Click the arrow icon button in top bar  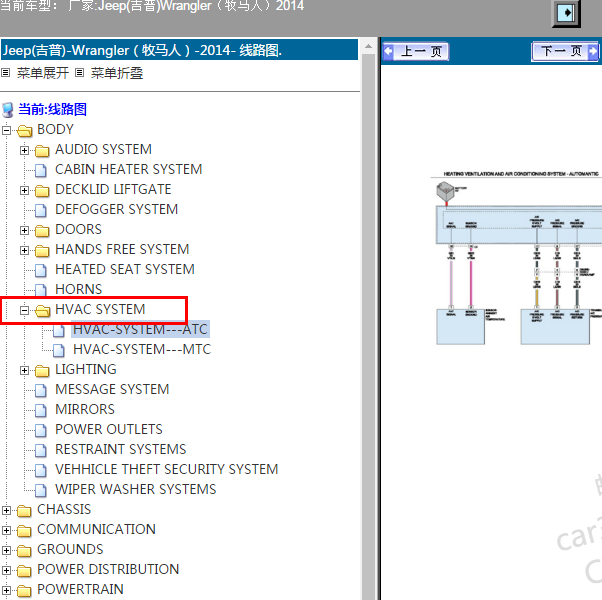point(566,13)
